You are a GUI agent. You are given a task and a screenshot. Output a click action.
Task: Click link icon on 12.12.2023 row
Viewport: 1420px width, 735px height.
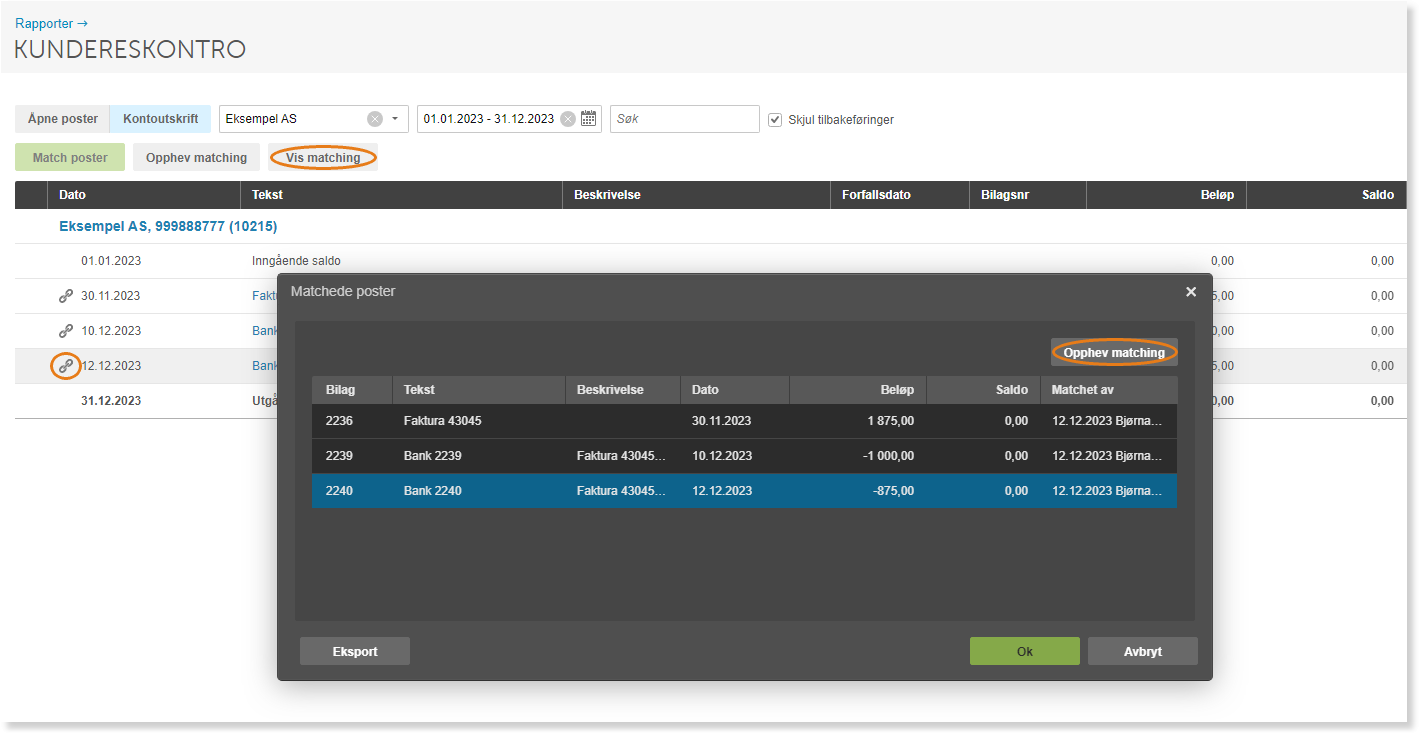(x=66, y=366)
